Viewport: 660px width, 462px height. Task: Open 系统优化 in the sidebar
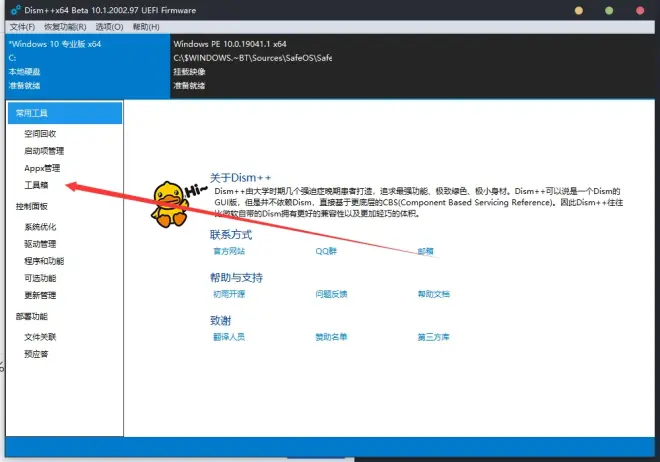(40, 227)
